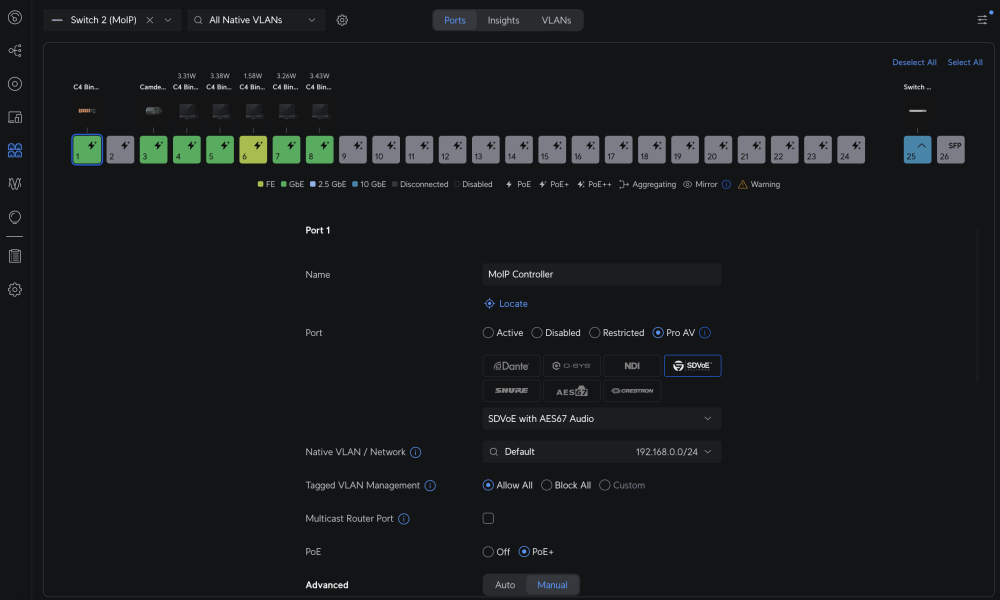This screenshot has width=1000, height=600.
Task: Choose the AES67 Pro AV profile
Action: pos(571,391)
